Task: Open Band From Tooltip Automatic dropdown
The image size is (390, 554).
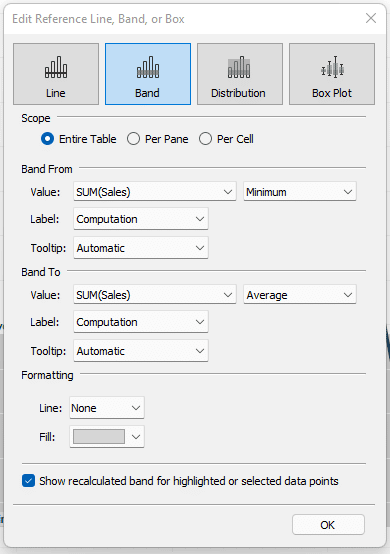Action: [141, 248]
